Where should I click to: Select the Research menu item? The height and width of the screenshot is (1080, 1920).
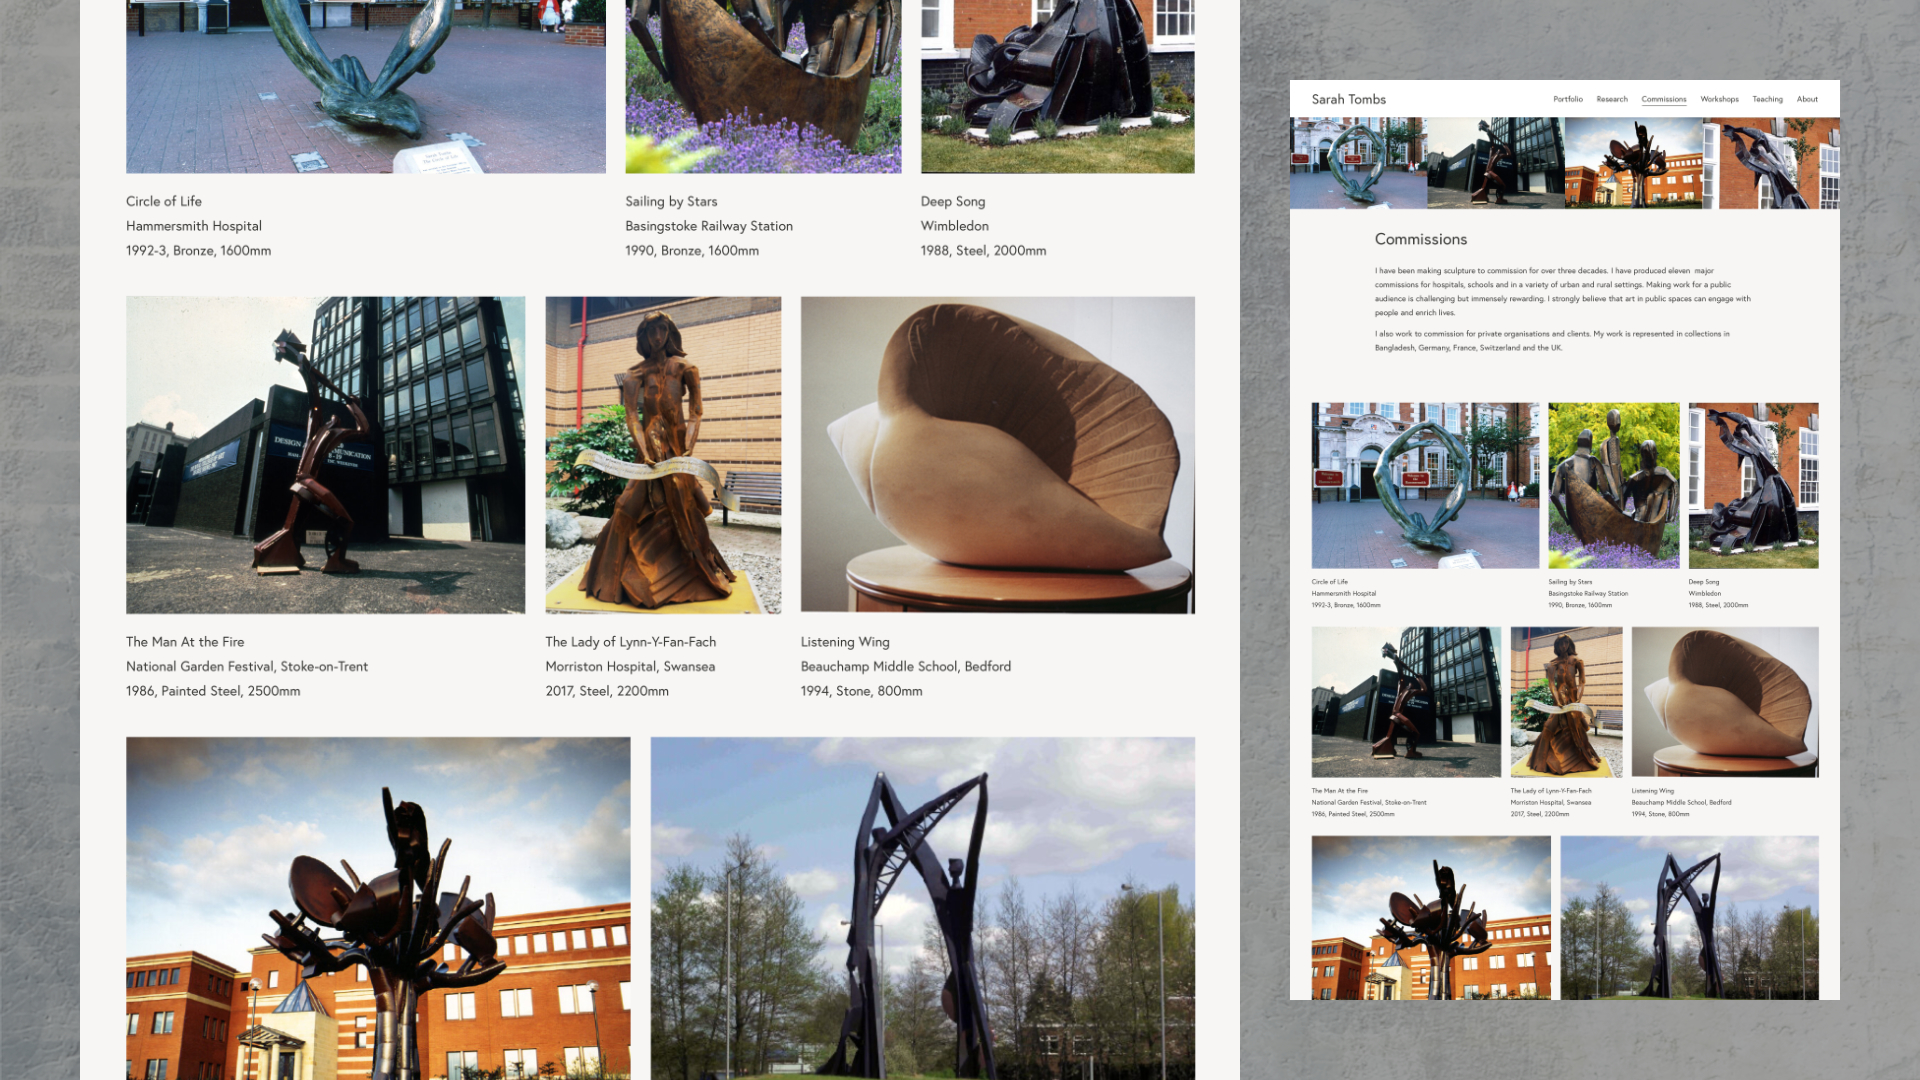click(1612, 99)
